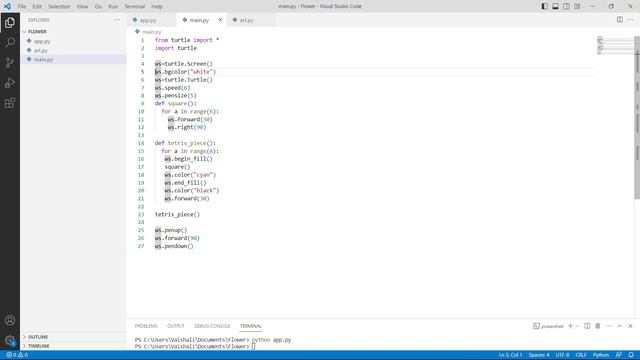Viewport: 640px width, 360px height.
Task: Click errors and warnings status indicator
Action: (x=17, y=355)
